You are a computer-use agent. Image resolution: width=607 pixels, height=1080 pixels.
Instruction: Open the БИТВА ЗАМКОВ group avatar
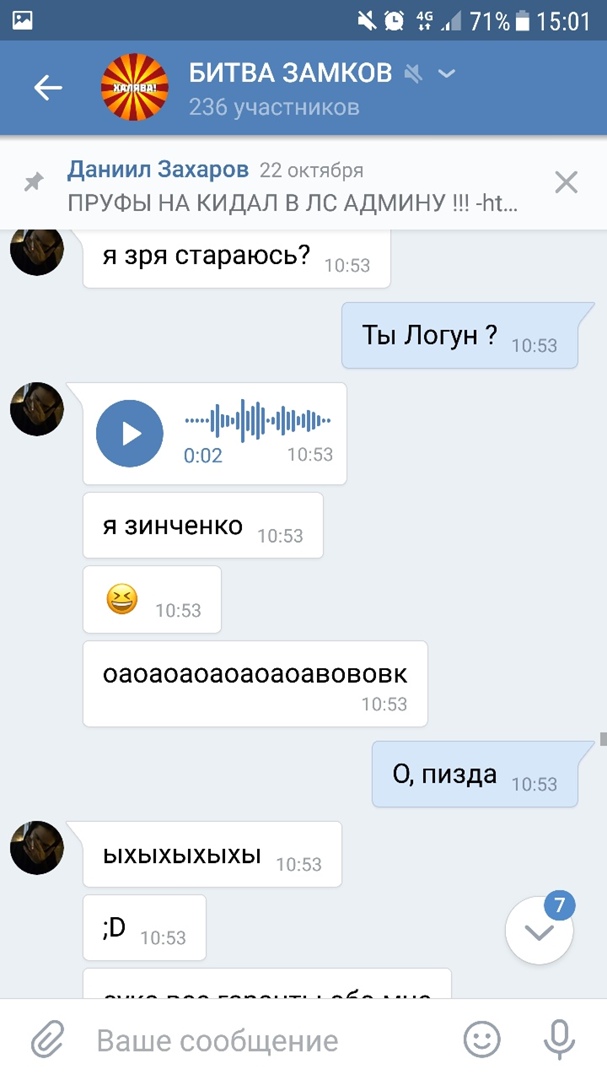[134, 87]
